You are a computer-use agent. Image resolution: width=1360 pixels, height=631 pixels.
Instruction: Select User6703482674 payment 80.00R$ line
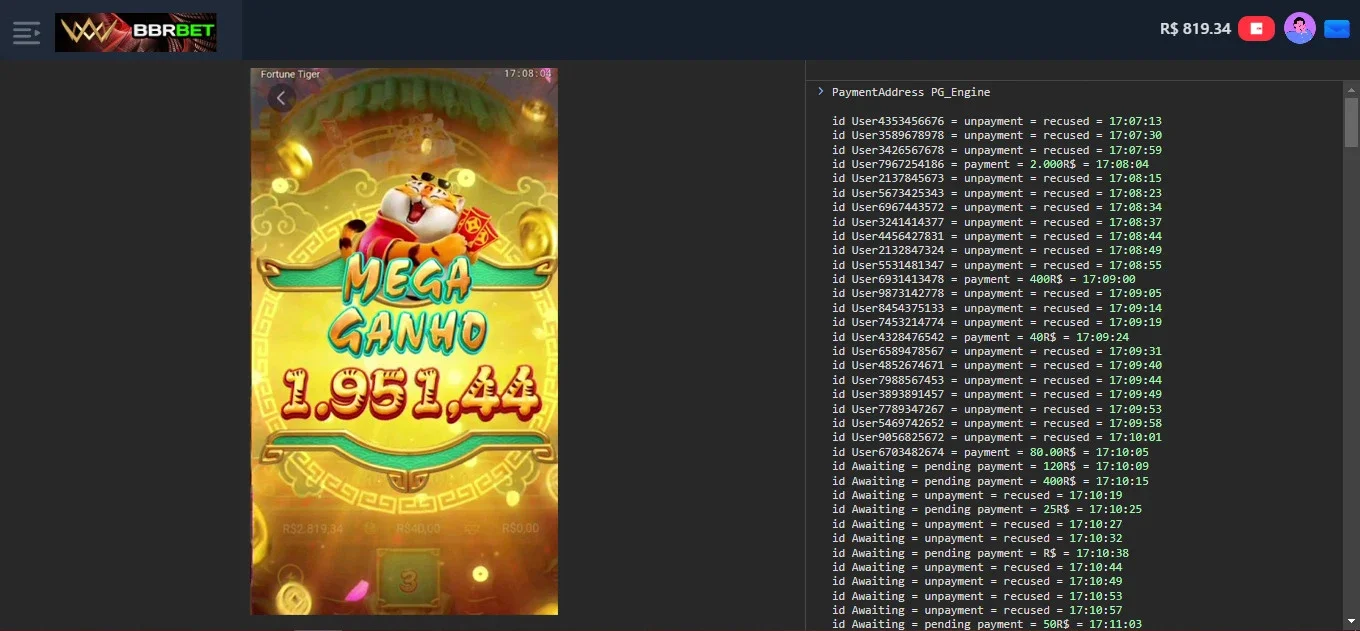click(x=990, y=452)
